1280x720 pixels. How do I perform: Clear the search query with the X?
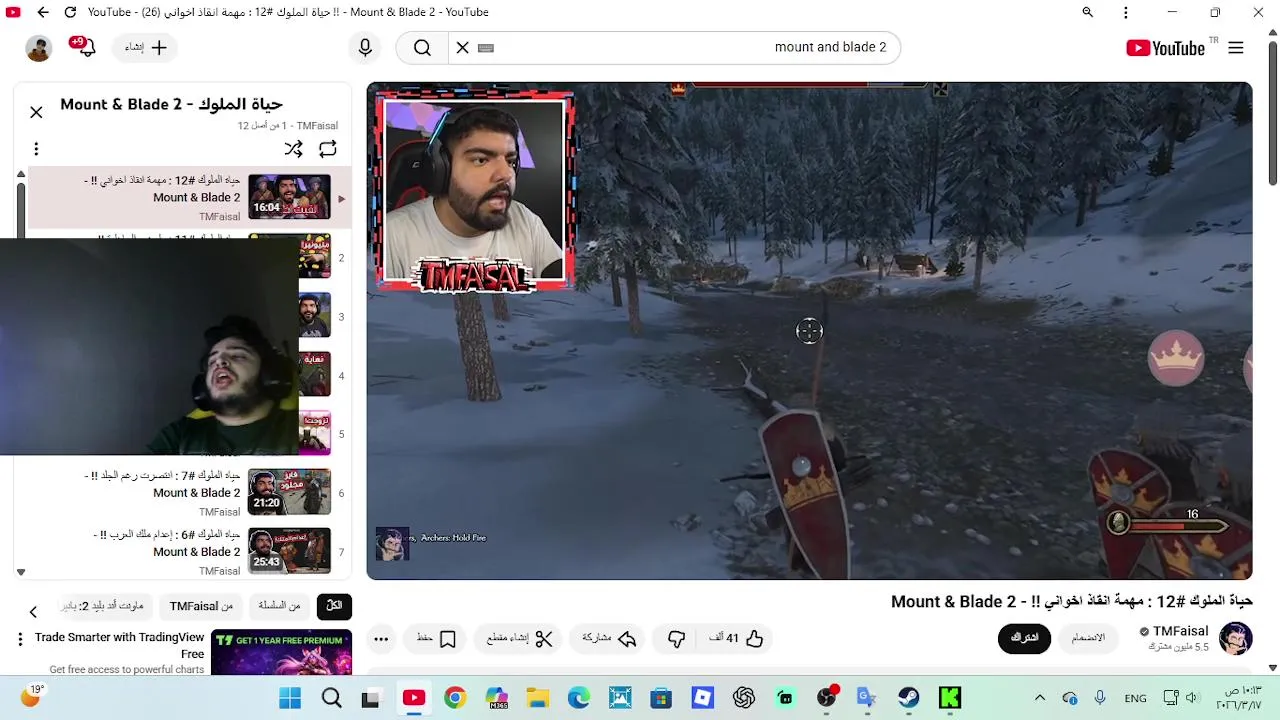462,47
